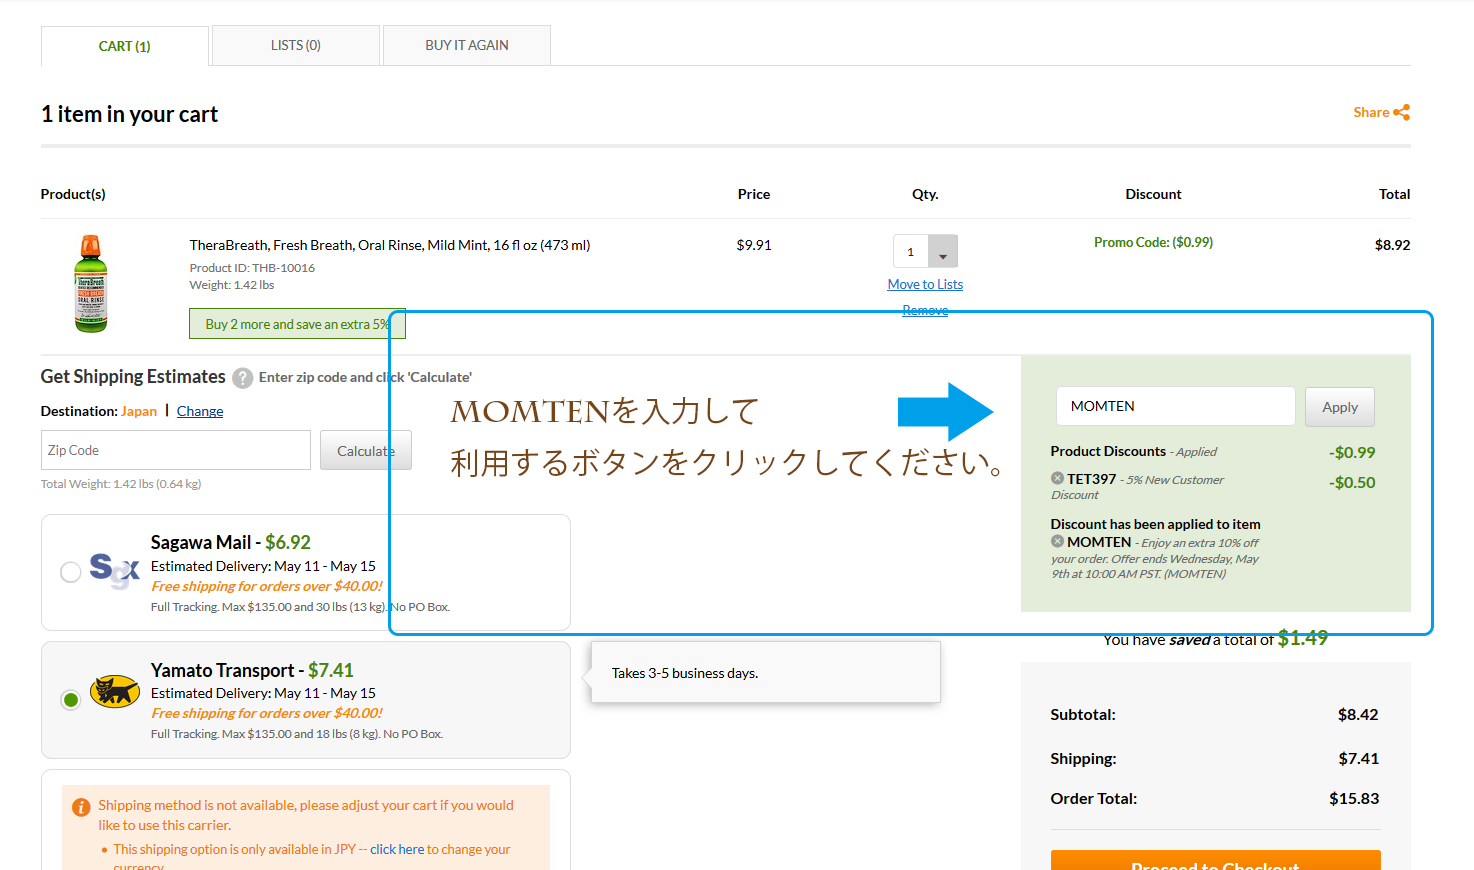Click the Share icon link
The image size is (1474, 870).
pos(1381,112)
